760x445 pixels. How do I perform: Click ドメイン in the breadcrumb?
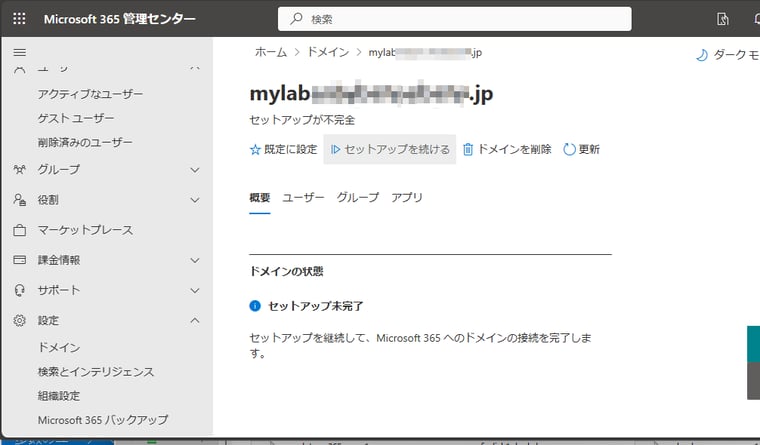[328, 52]
